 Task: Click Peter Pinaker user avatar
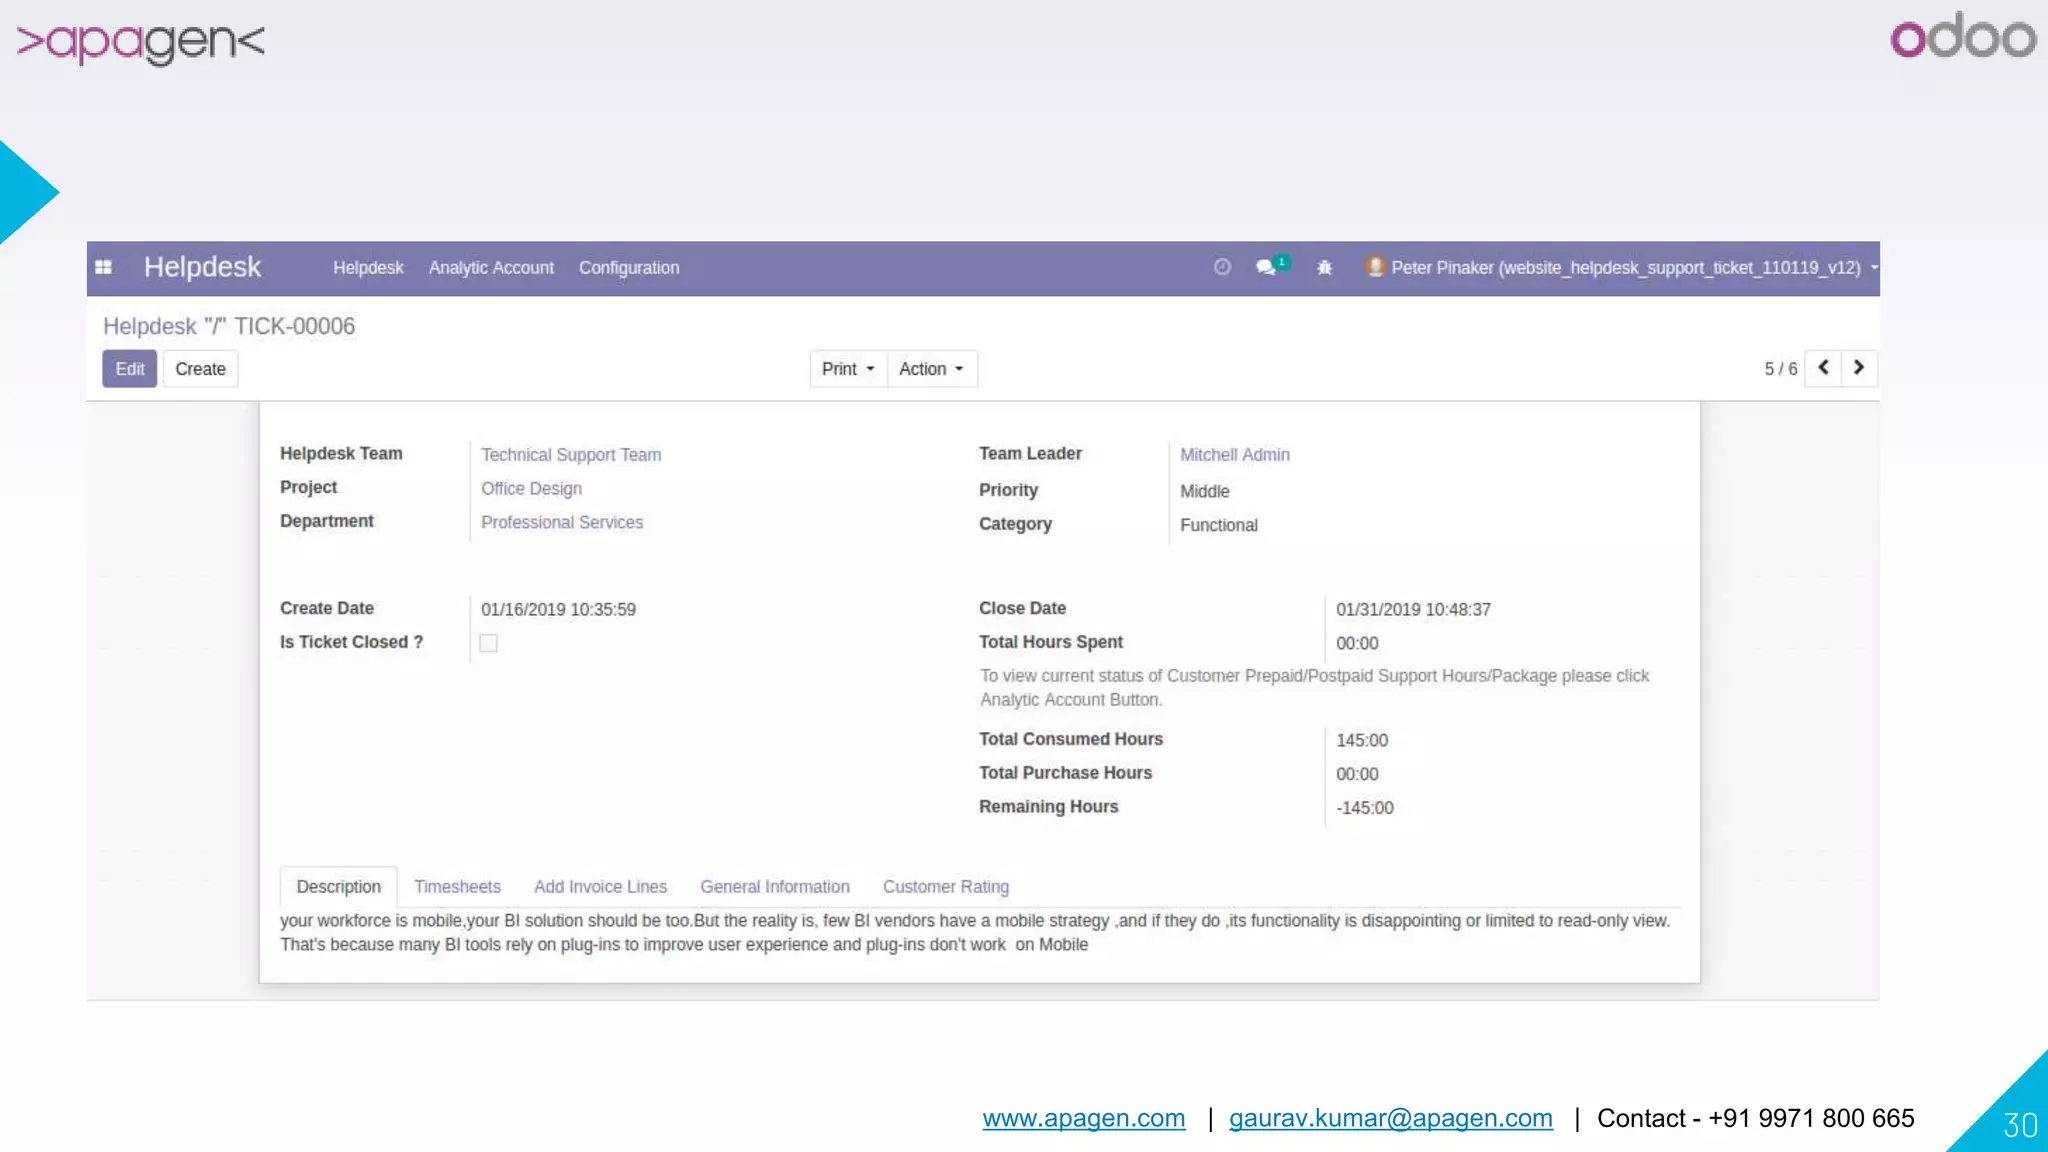coord(1375,267)
